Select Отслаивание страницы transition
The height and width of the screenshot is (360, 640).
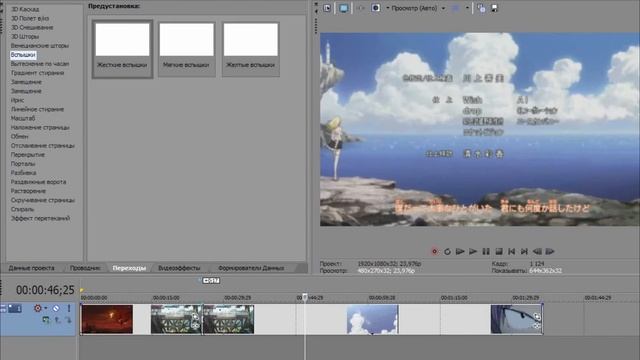[42, 146]
